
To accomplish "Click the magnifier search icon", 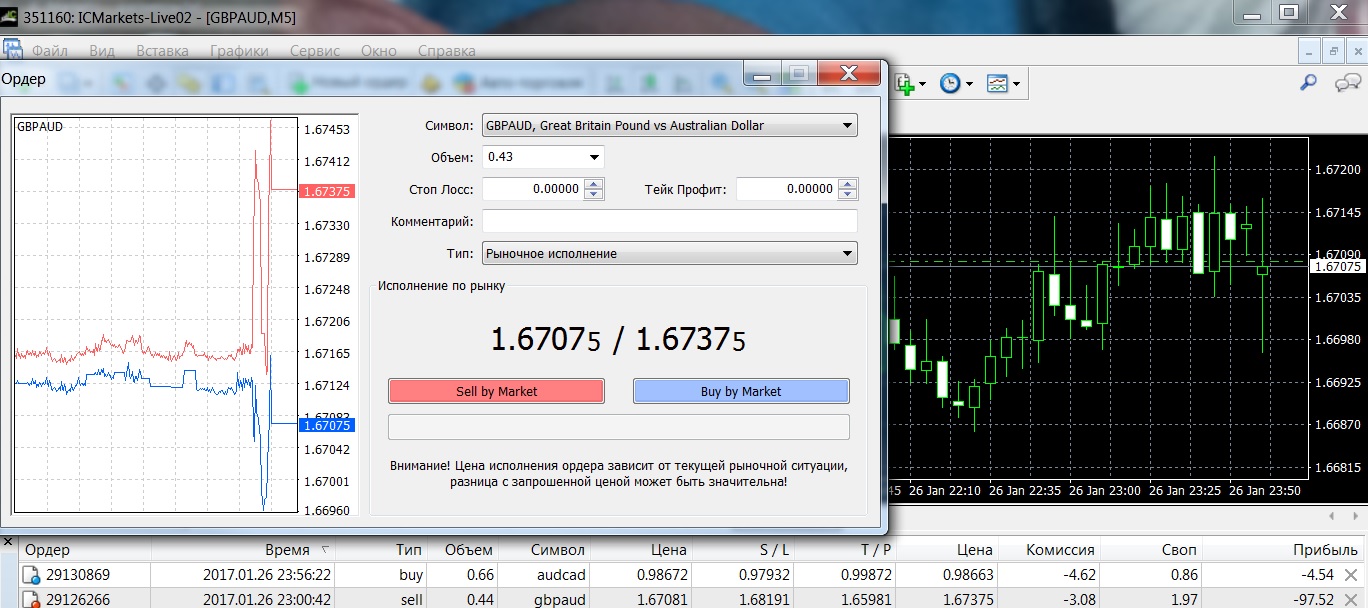I will tap(1308, 84).
